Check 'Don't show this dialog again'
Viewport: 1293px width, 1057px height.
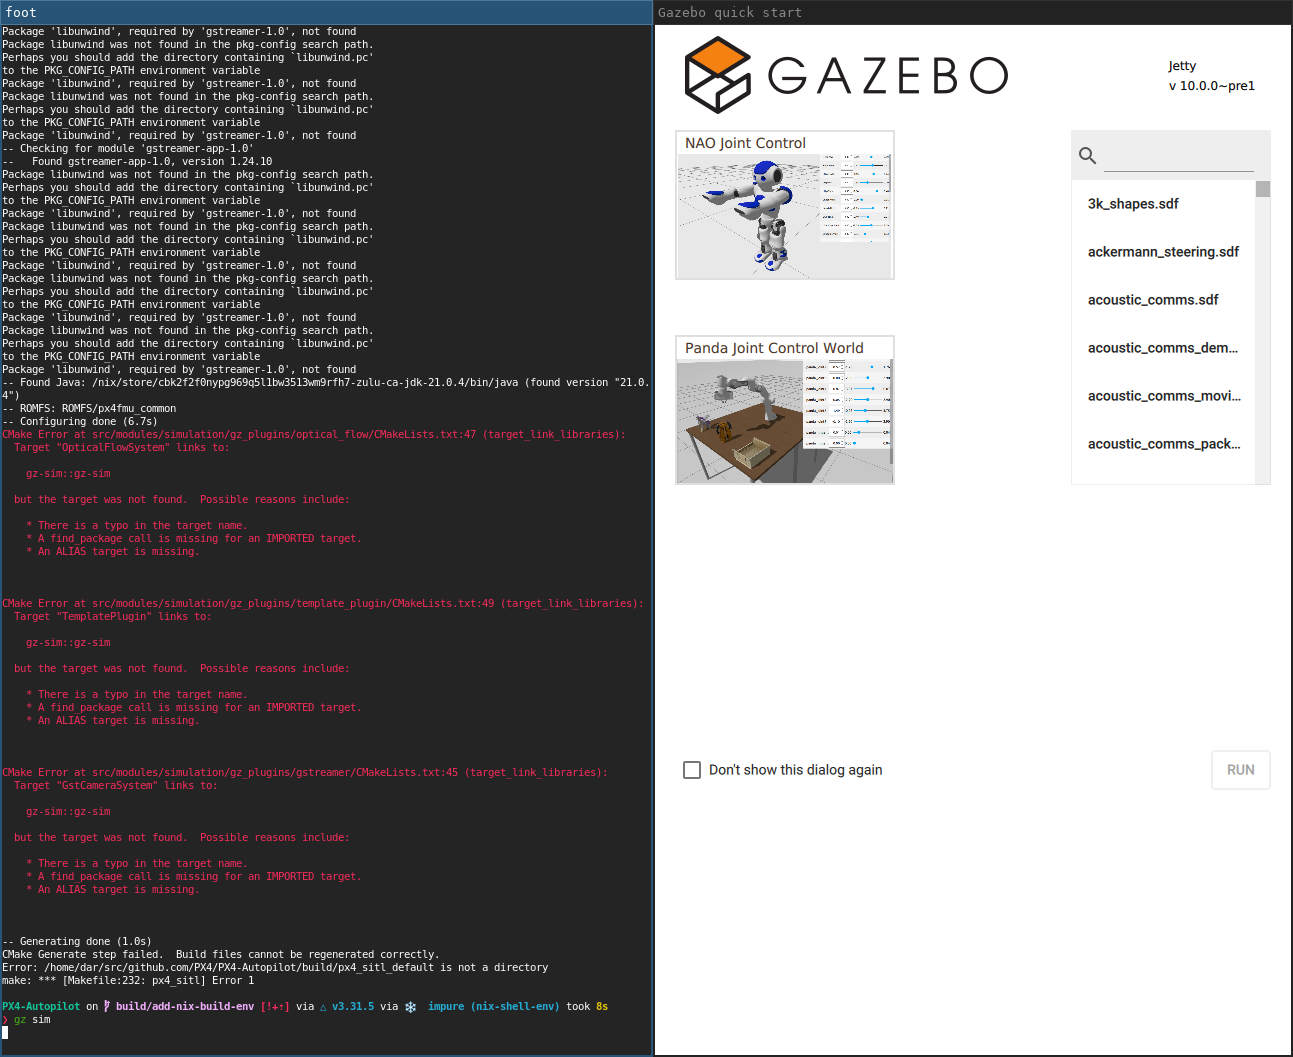coord(692,770)
